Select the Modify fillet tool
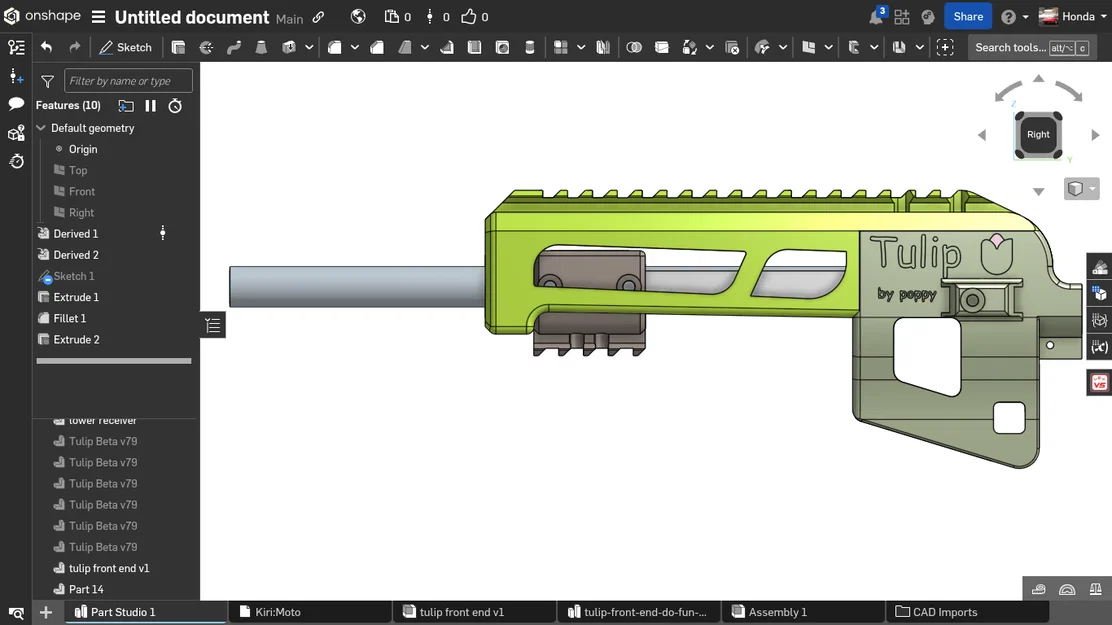Viewport: 1112px width, 625px height. point(762,48)
